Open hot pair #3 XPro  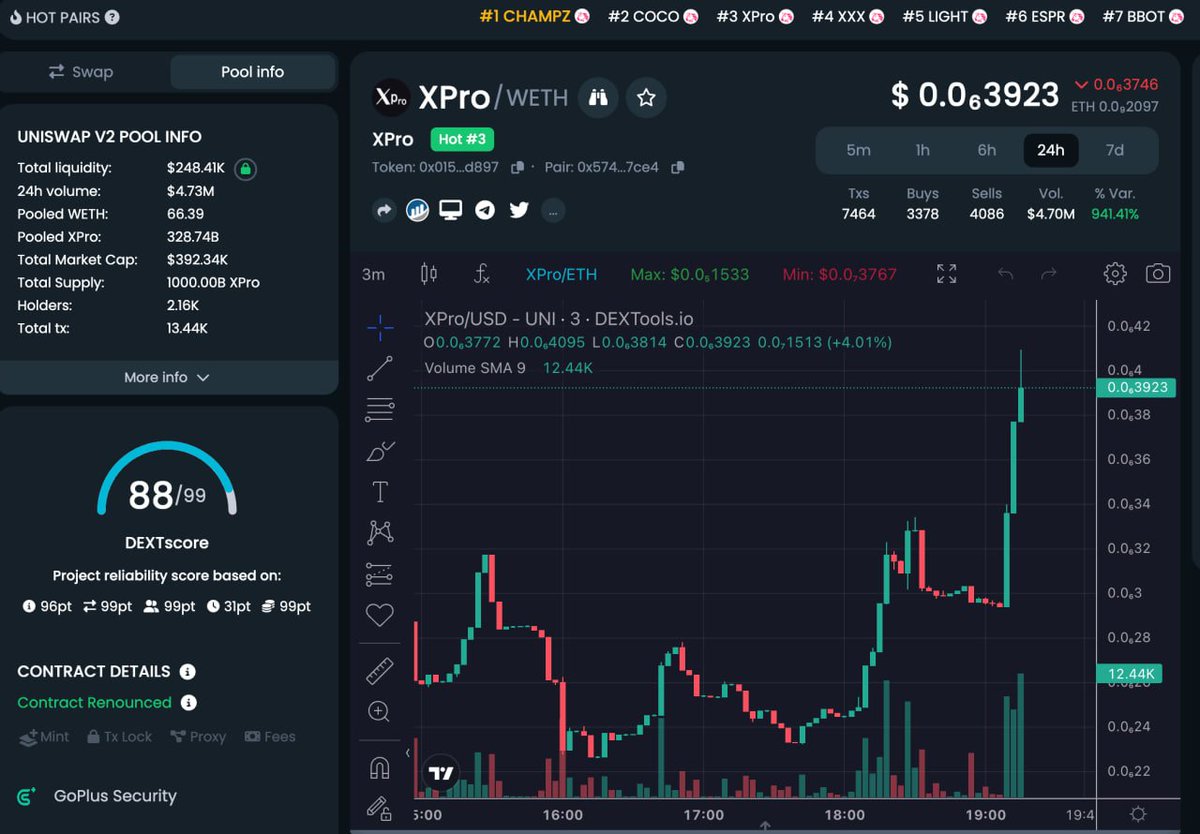click(x=755, y=17)
